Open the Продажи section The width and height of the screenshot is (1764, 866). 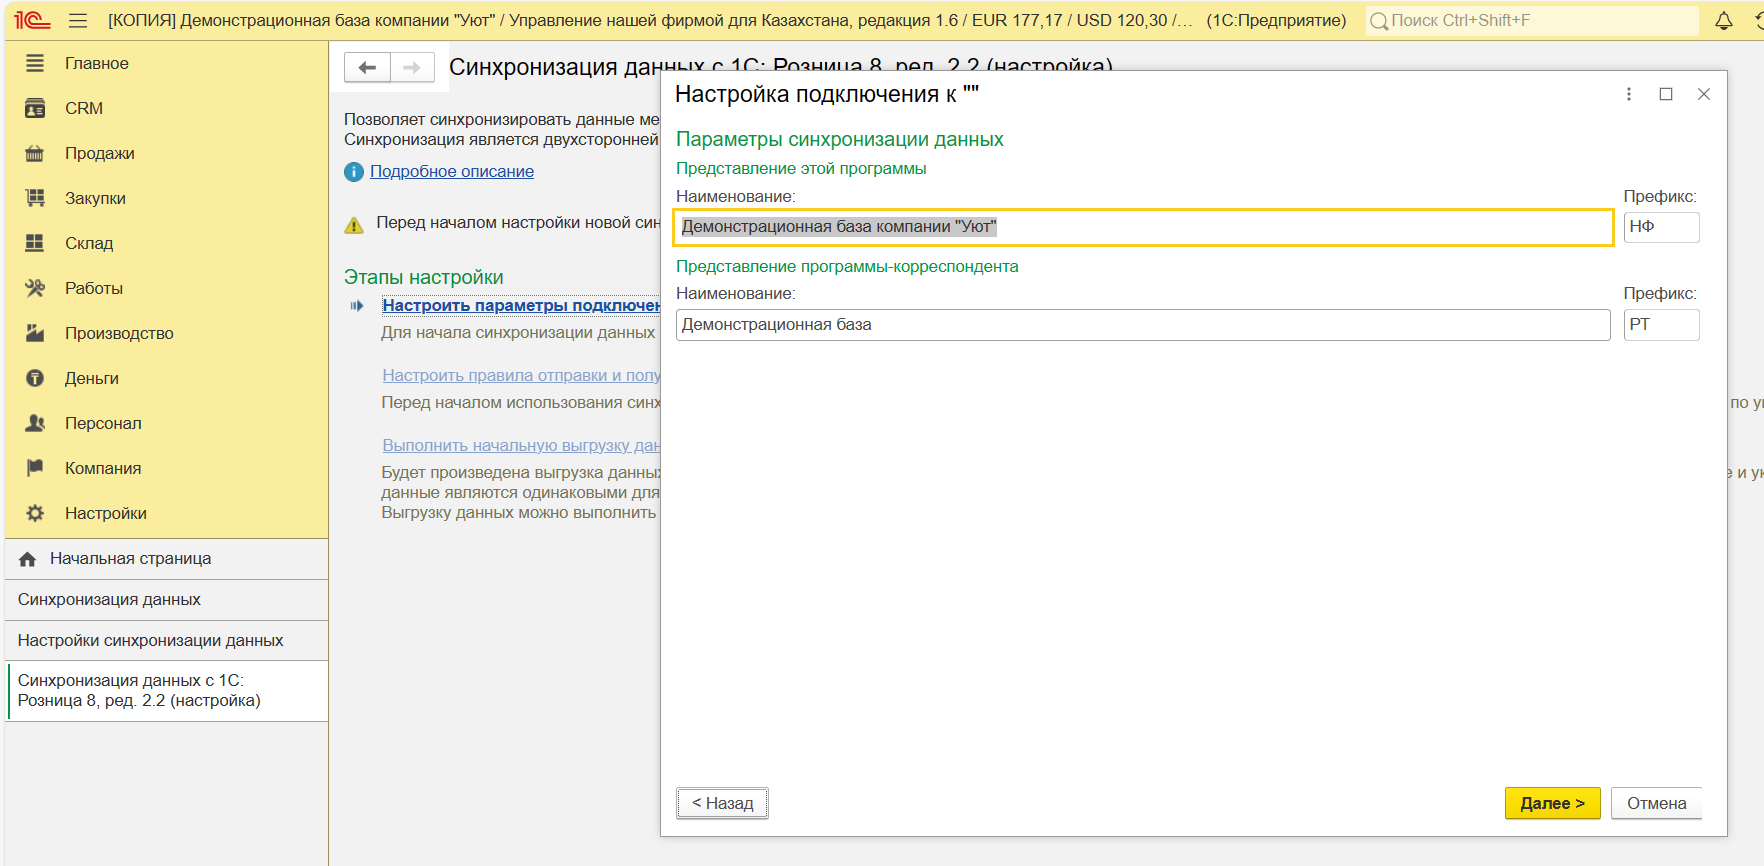pos(99,153)
